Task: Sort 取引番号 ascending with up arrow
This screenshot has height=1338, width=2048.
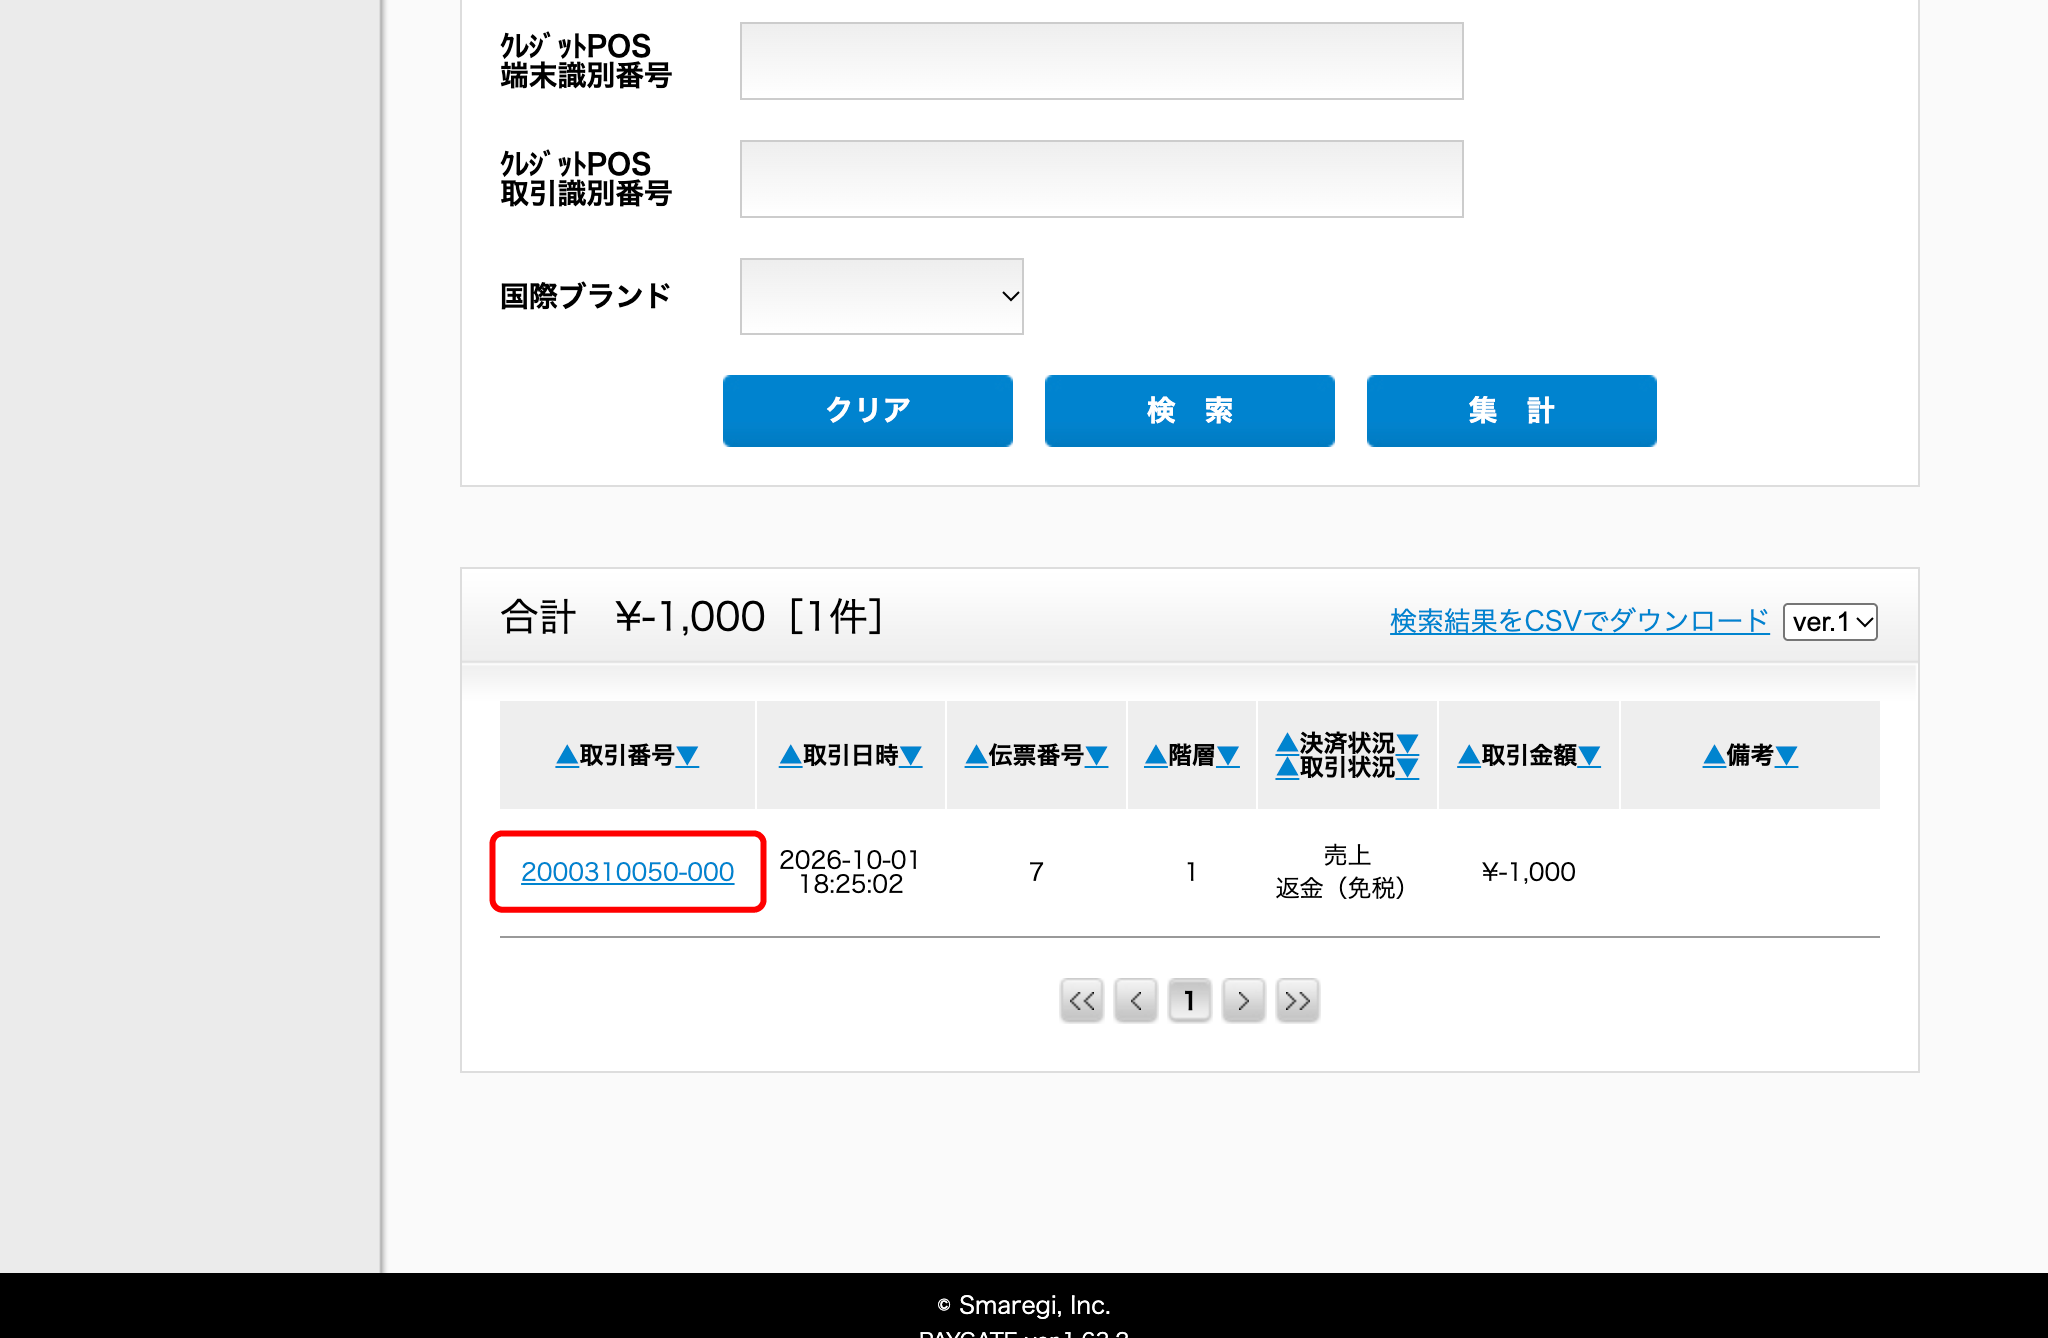Action: [567, 756]
